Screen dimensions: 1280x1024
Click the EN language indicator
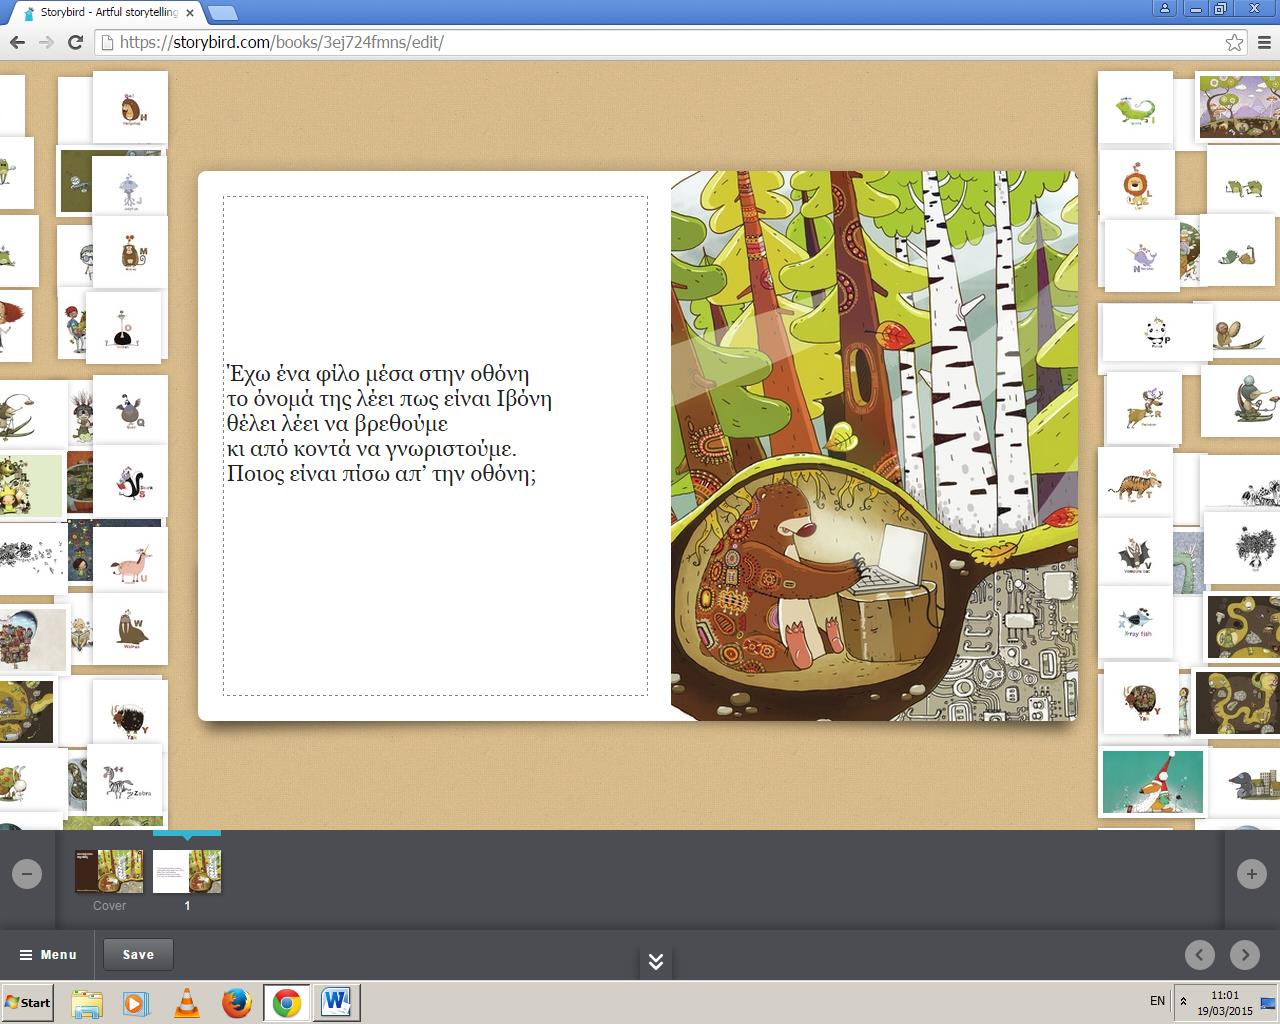(x=1157, y=1000)
